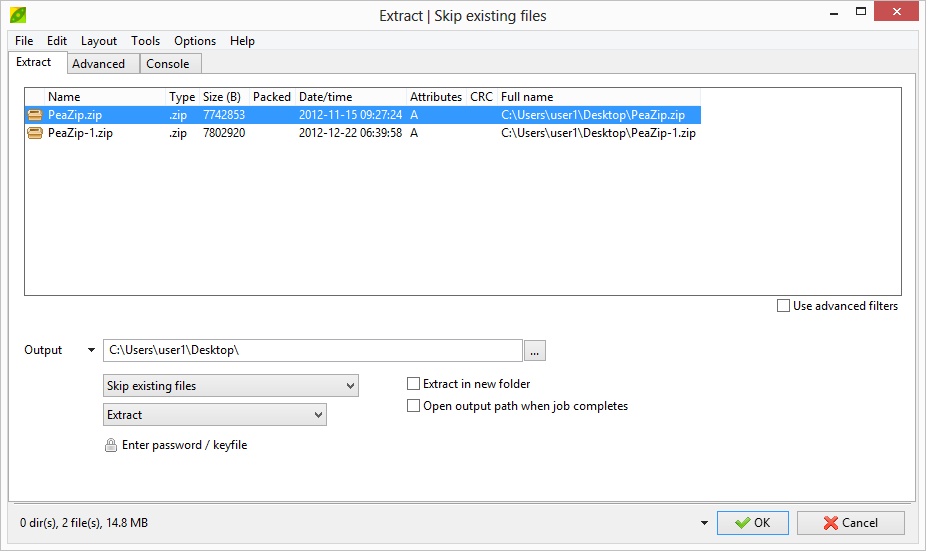Select the PeaZip.zip file name
This screenshot has height=551, width=926.
pos(75,115)
